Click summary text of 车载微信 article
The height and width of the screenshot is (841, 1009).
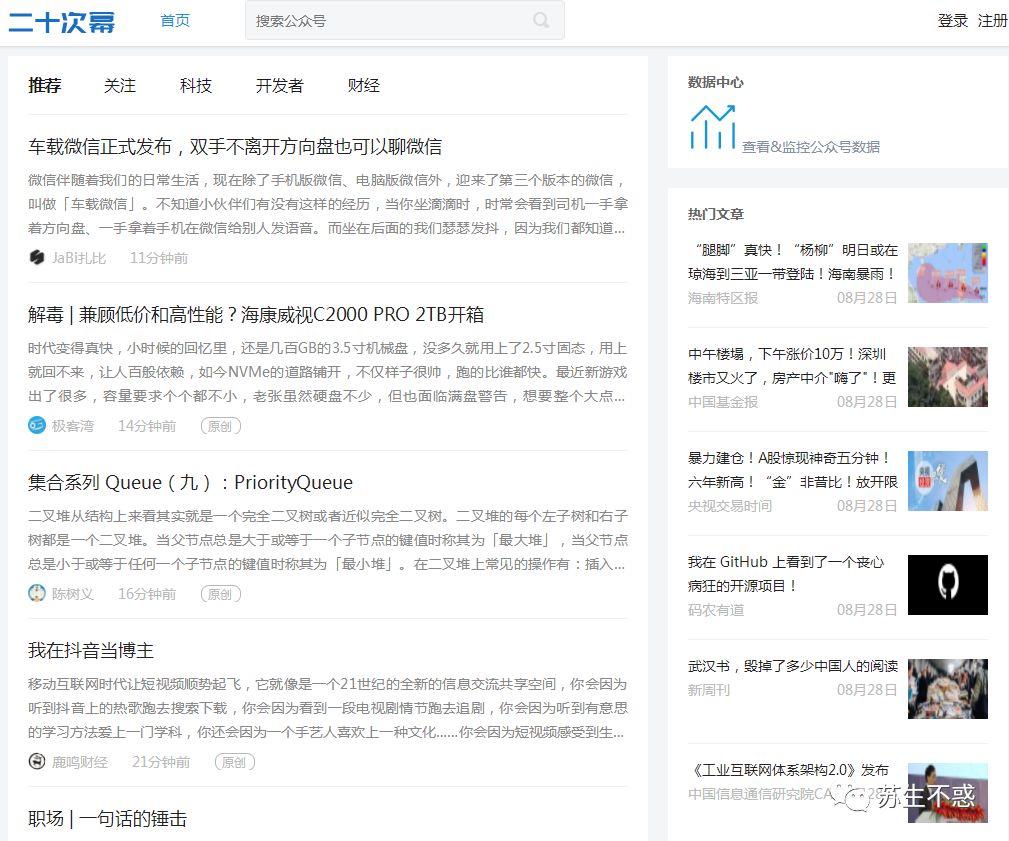coord(328,204)
